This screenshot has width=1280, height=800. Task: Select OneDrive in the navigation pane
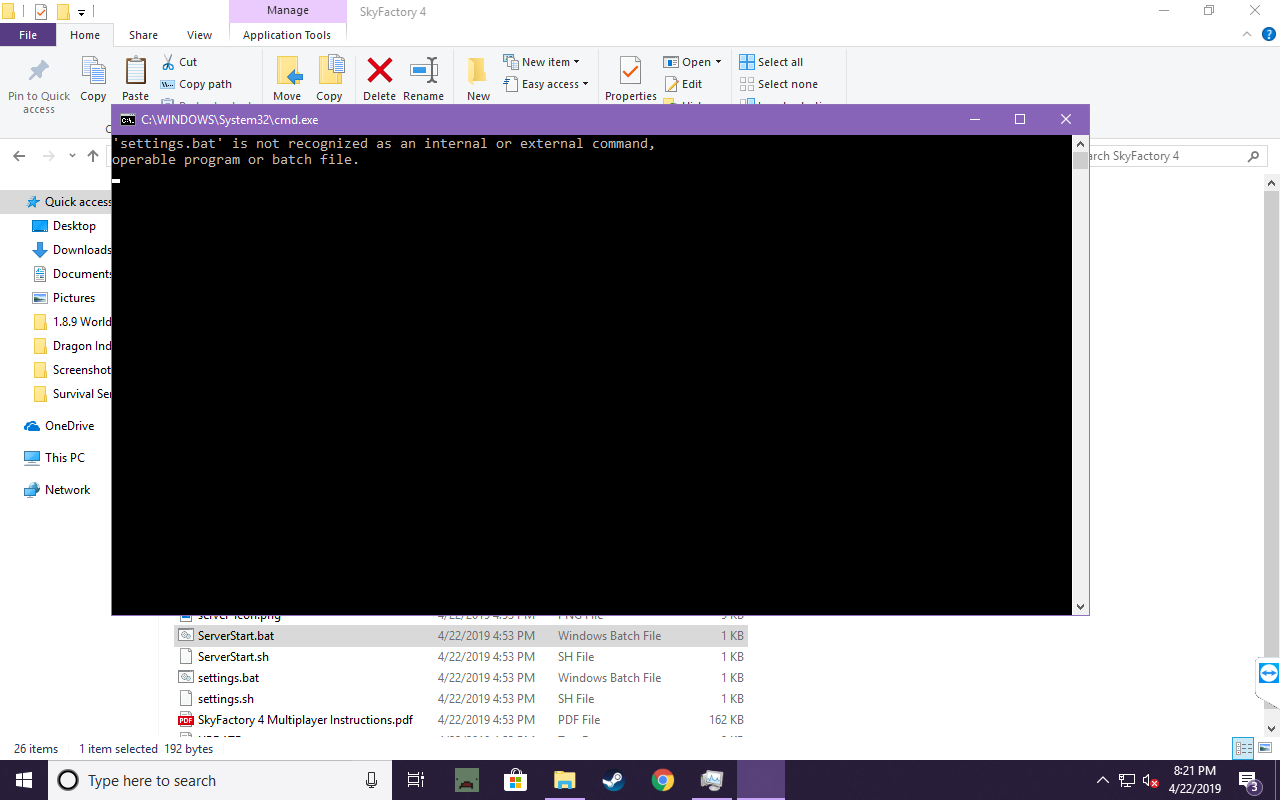(69, 426)
